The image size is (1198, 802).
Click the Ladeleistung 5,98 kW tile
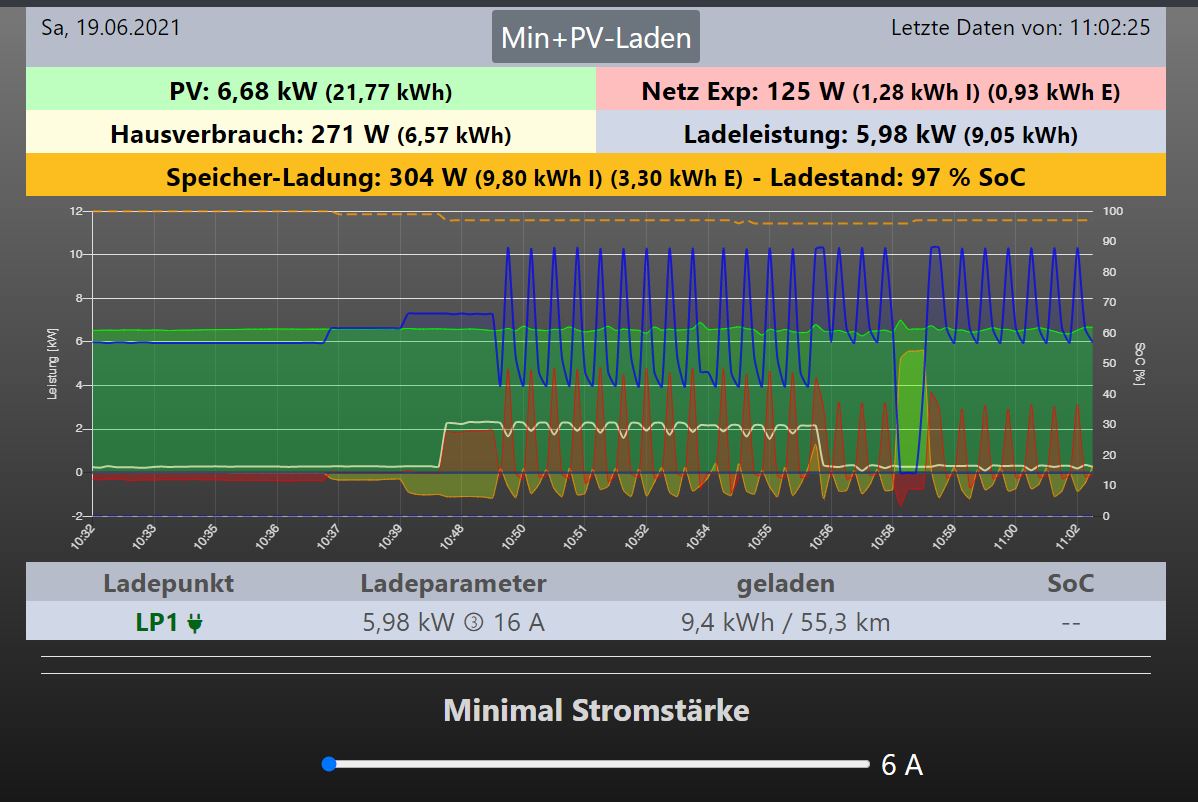tap(880, 134)
